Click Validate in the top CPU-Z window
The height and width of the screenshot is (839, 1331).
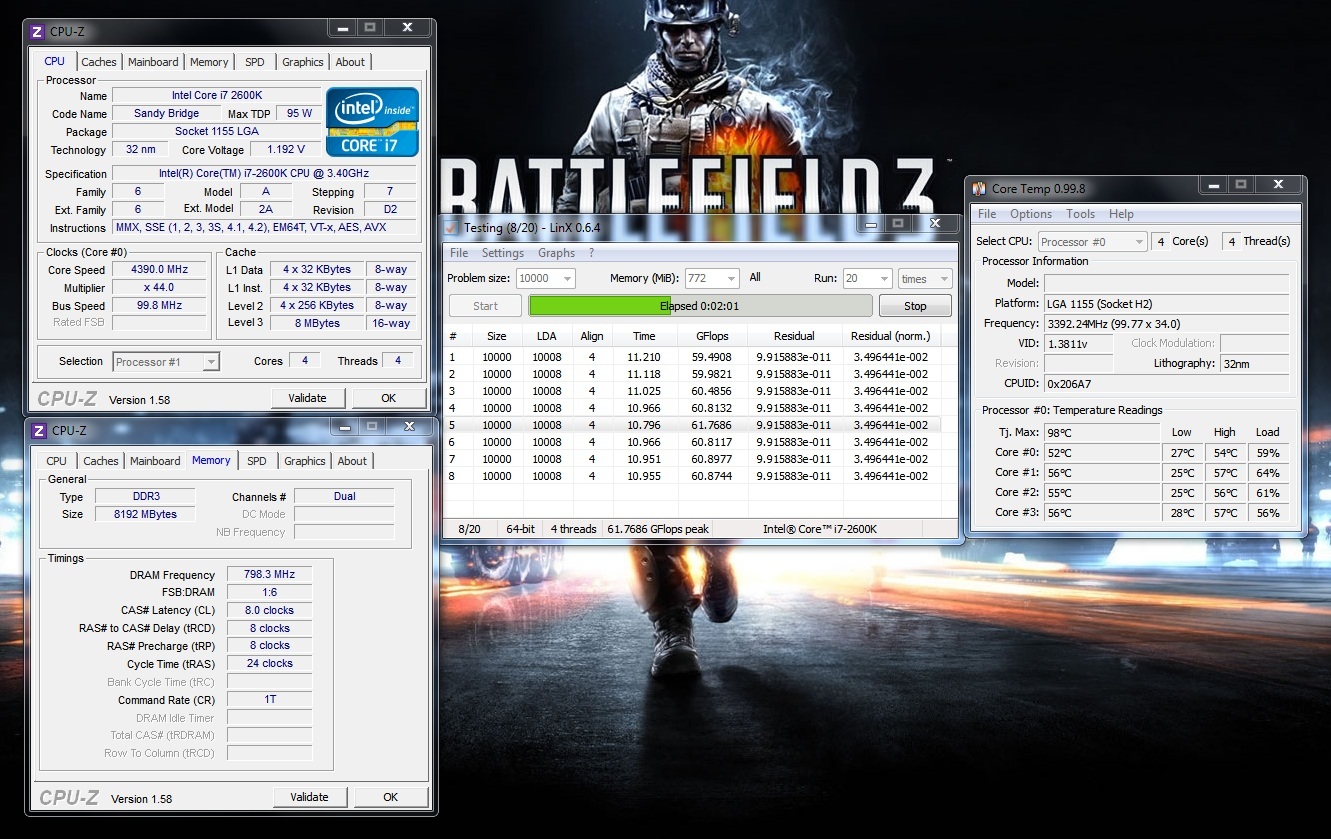tap(307, 398)
